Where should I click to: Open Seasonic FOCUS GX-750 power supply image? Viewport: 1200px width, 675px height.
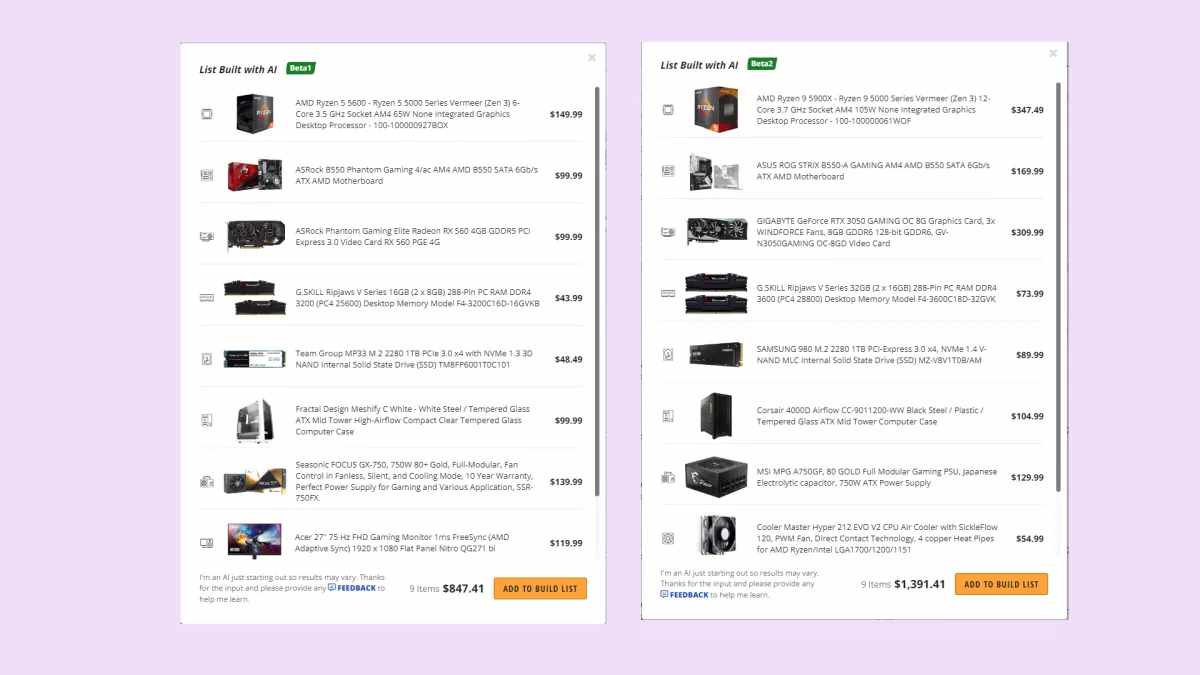click(x=255, y=482)
